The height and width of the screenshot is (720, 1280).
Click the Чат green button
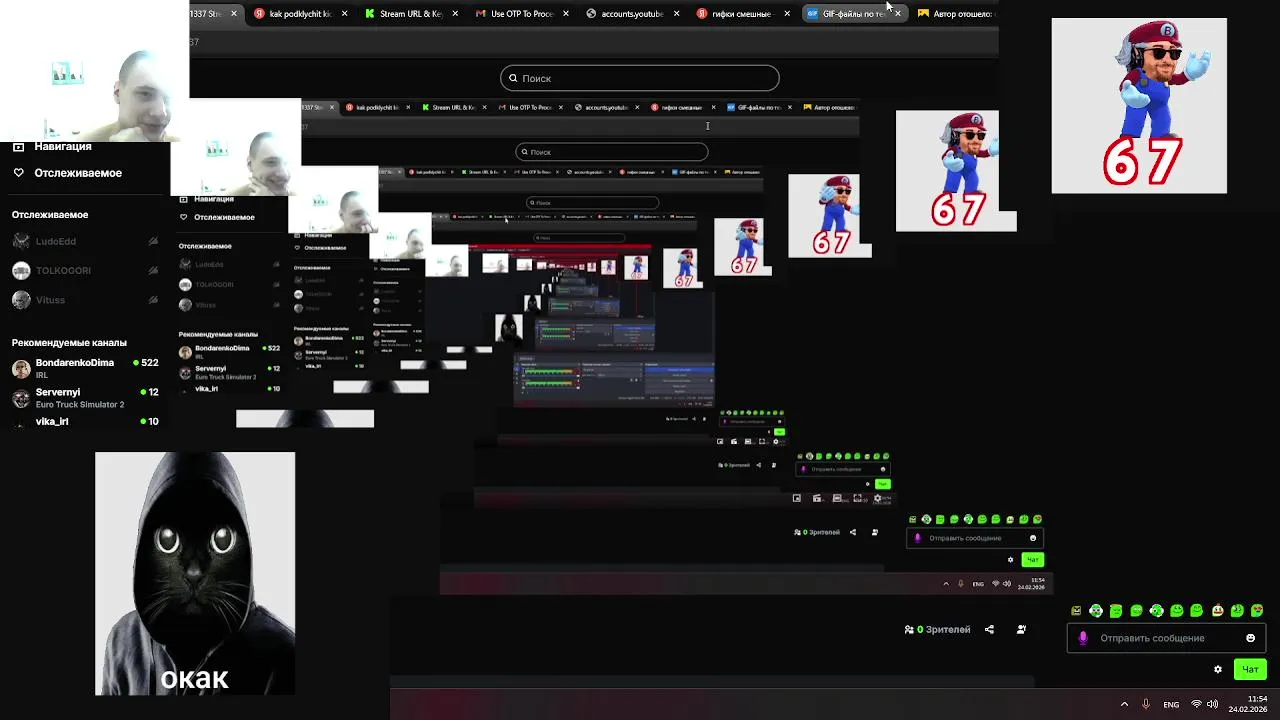coord(1250,669)
